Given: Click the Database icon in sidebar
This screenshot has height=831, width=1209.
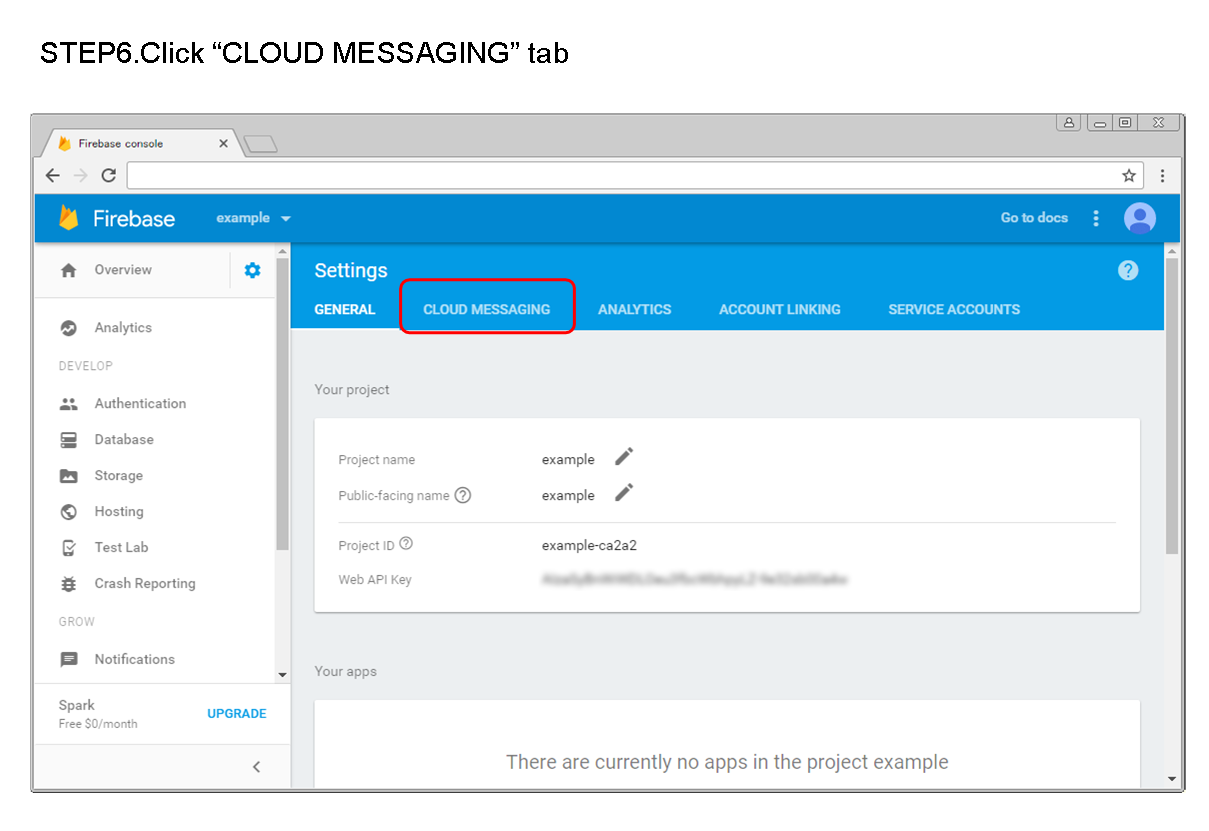Looking at the screenshot, I should pyautogui.click(x=67, y=439).
